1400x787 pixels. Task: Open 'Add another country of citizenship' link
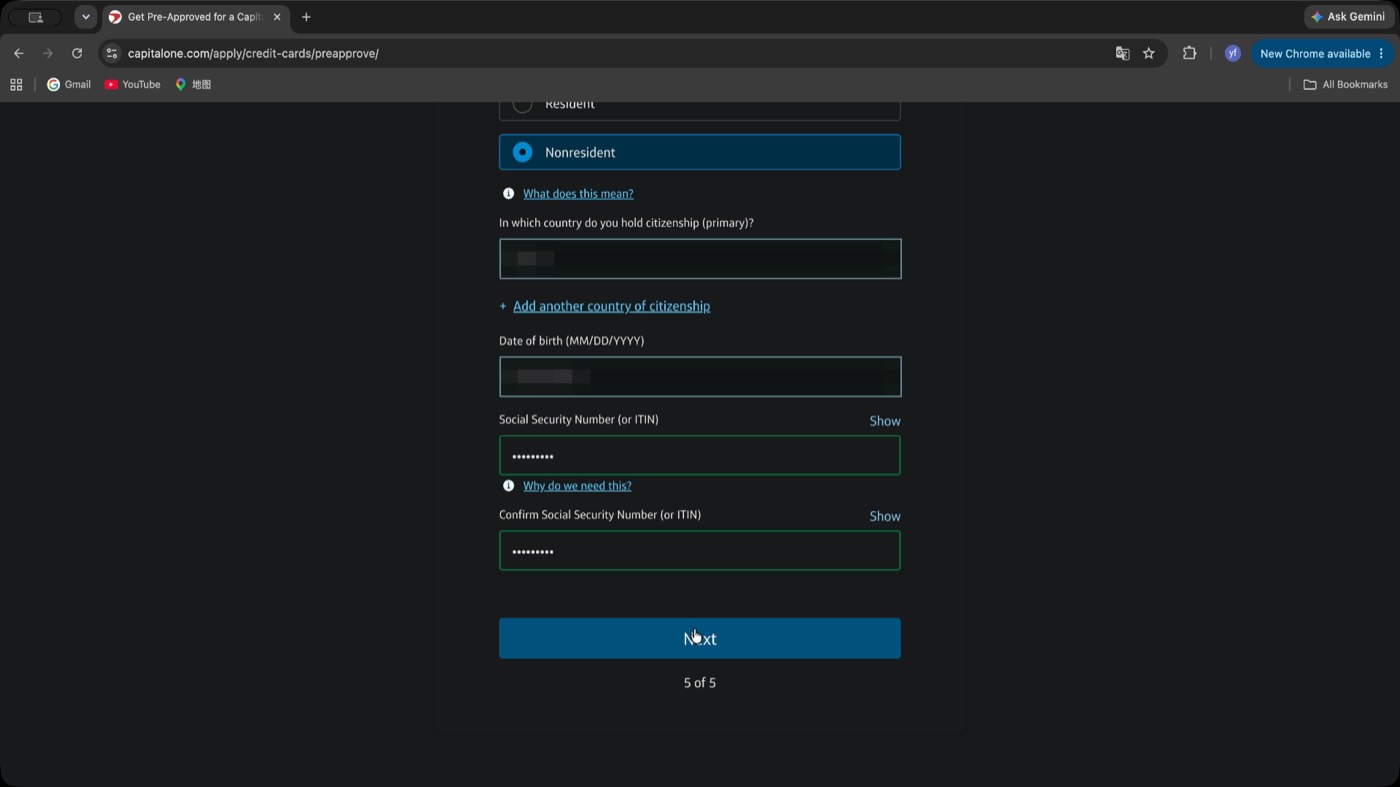611,306
